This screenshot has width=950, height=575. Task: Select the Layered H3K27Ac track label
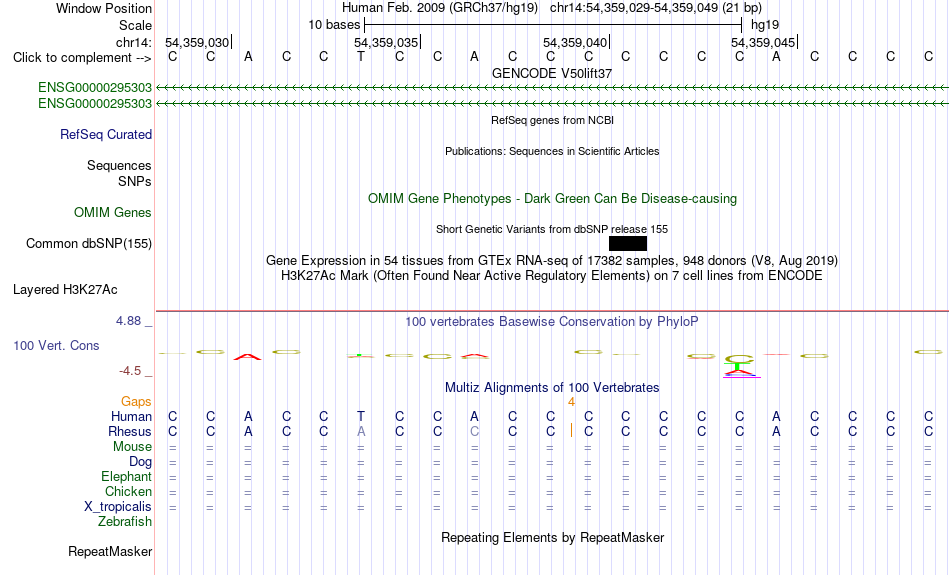pos(65,290)
